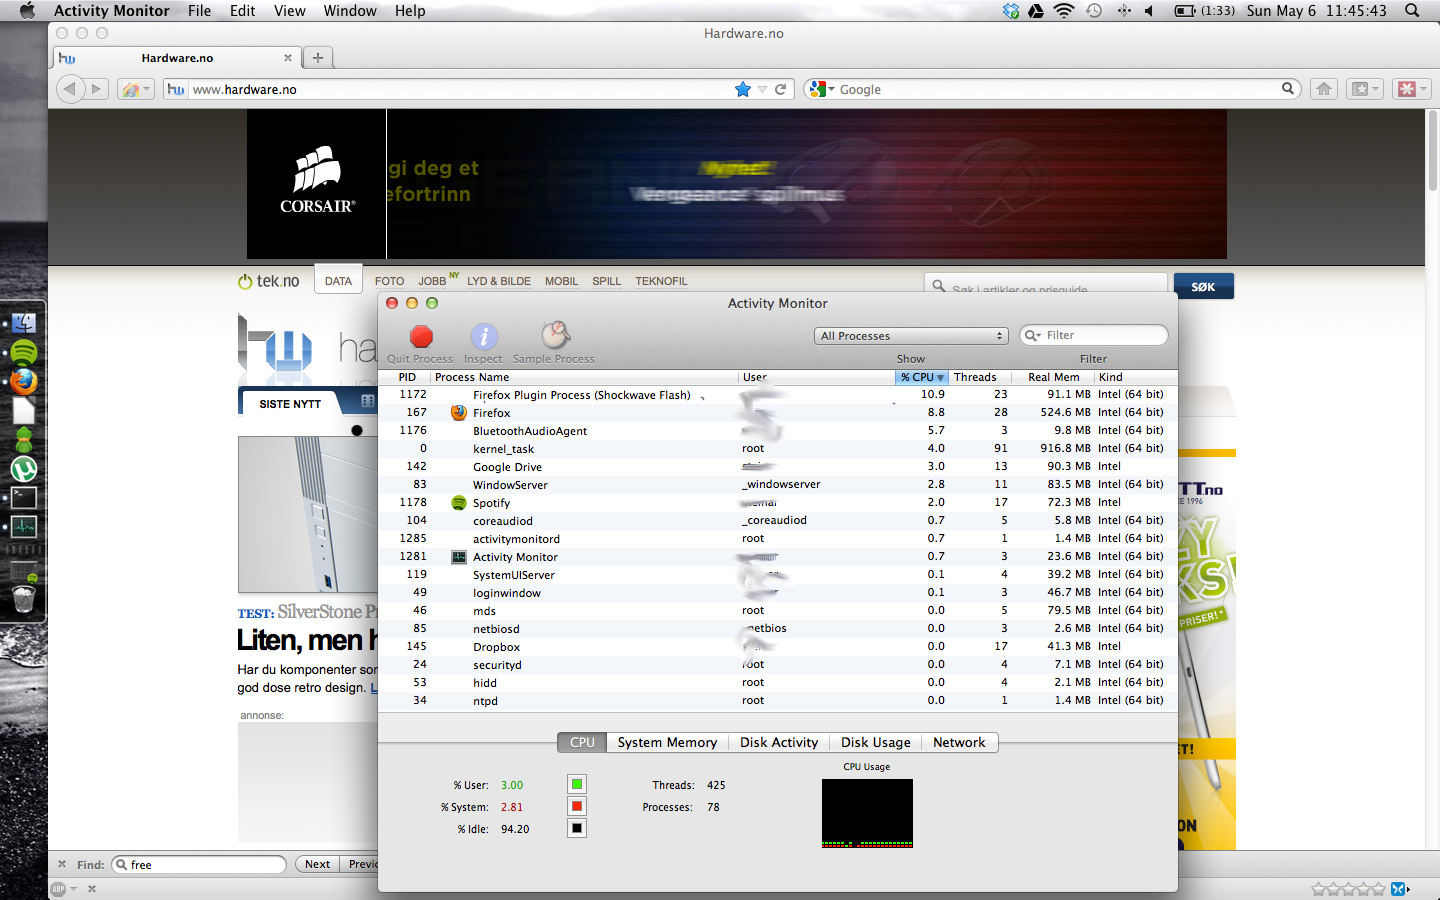Open the Activity Monitor application menu

[111, 11]
